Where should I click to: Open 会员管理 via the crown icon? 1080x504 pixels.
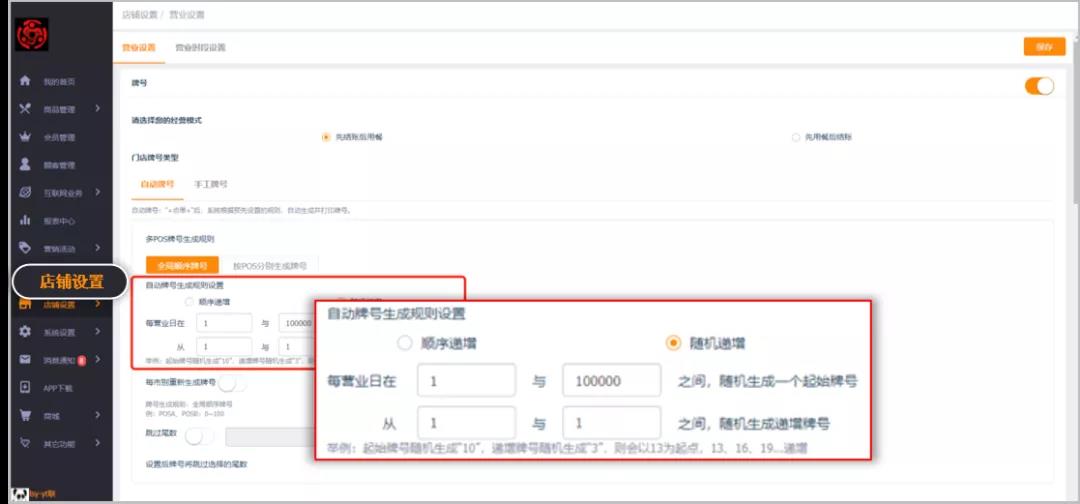[26, 137]
